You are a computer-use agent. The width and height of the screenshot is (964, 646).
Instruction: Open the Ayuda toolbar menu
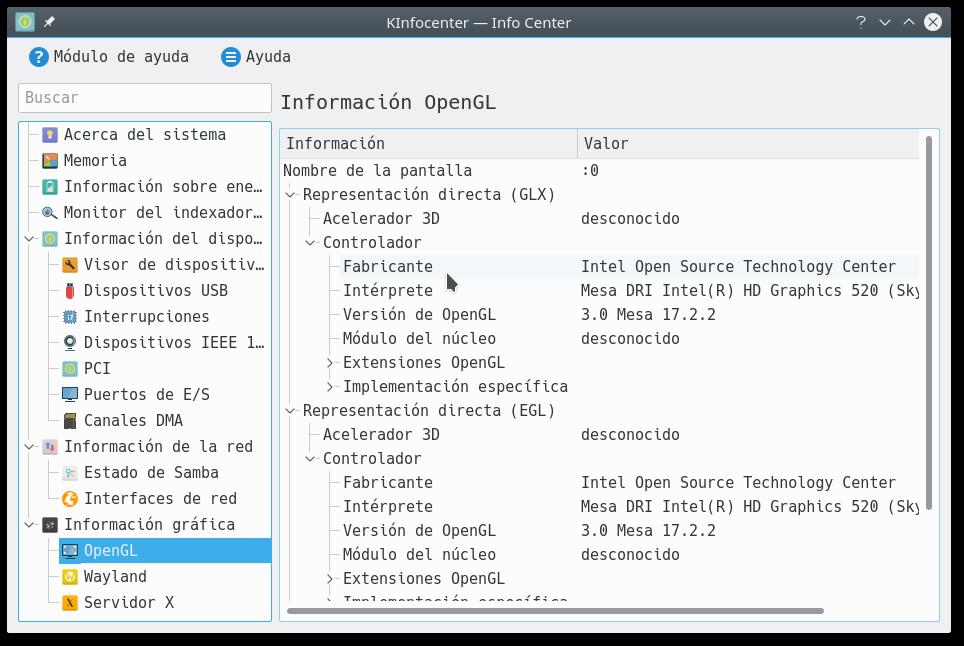[256, 57]
